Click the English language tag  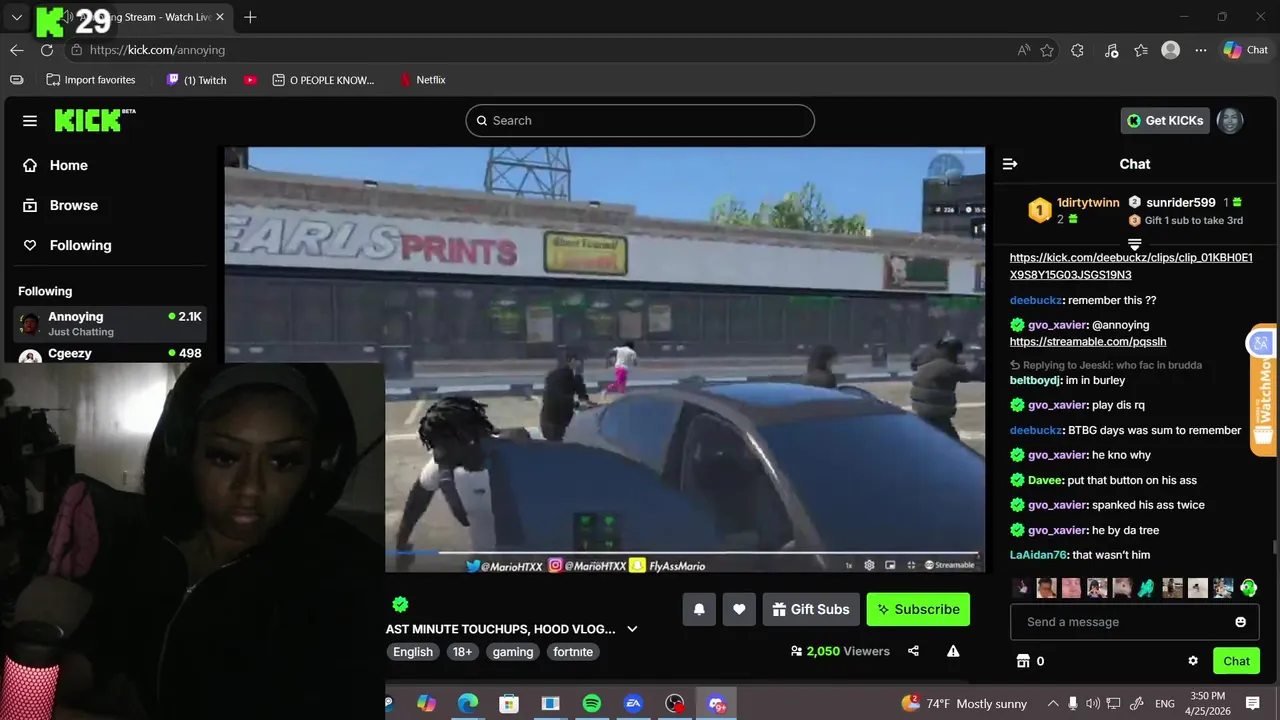[413, 652]
